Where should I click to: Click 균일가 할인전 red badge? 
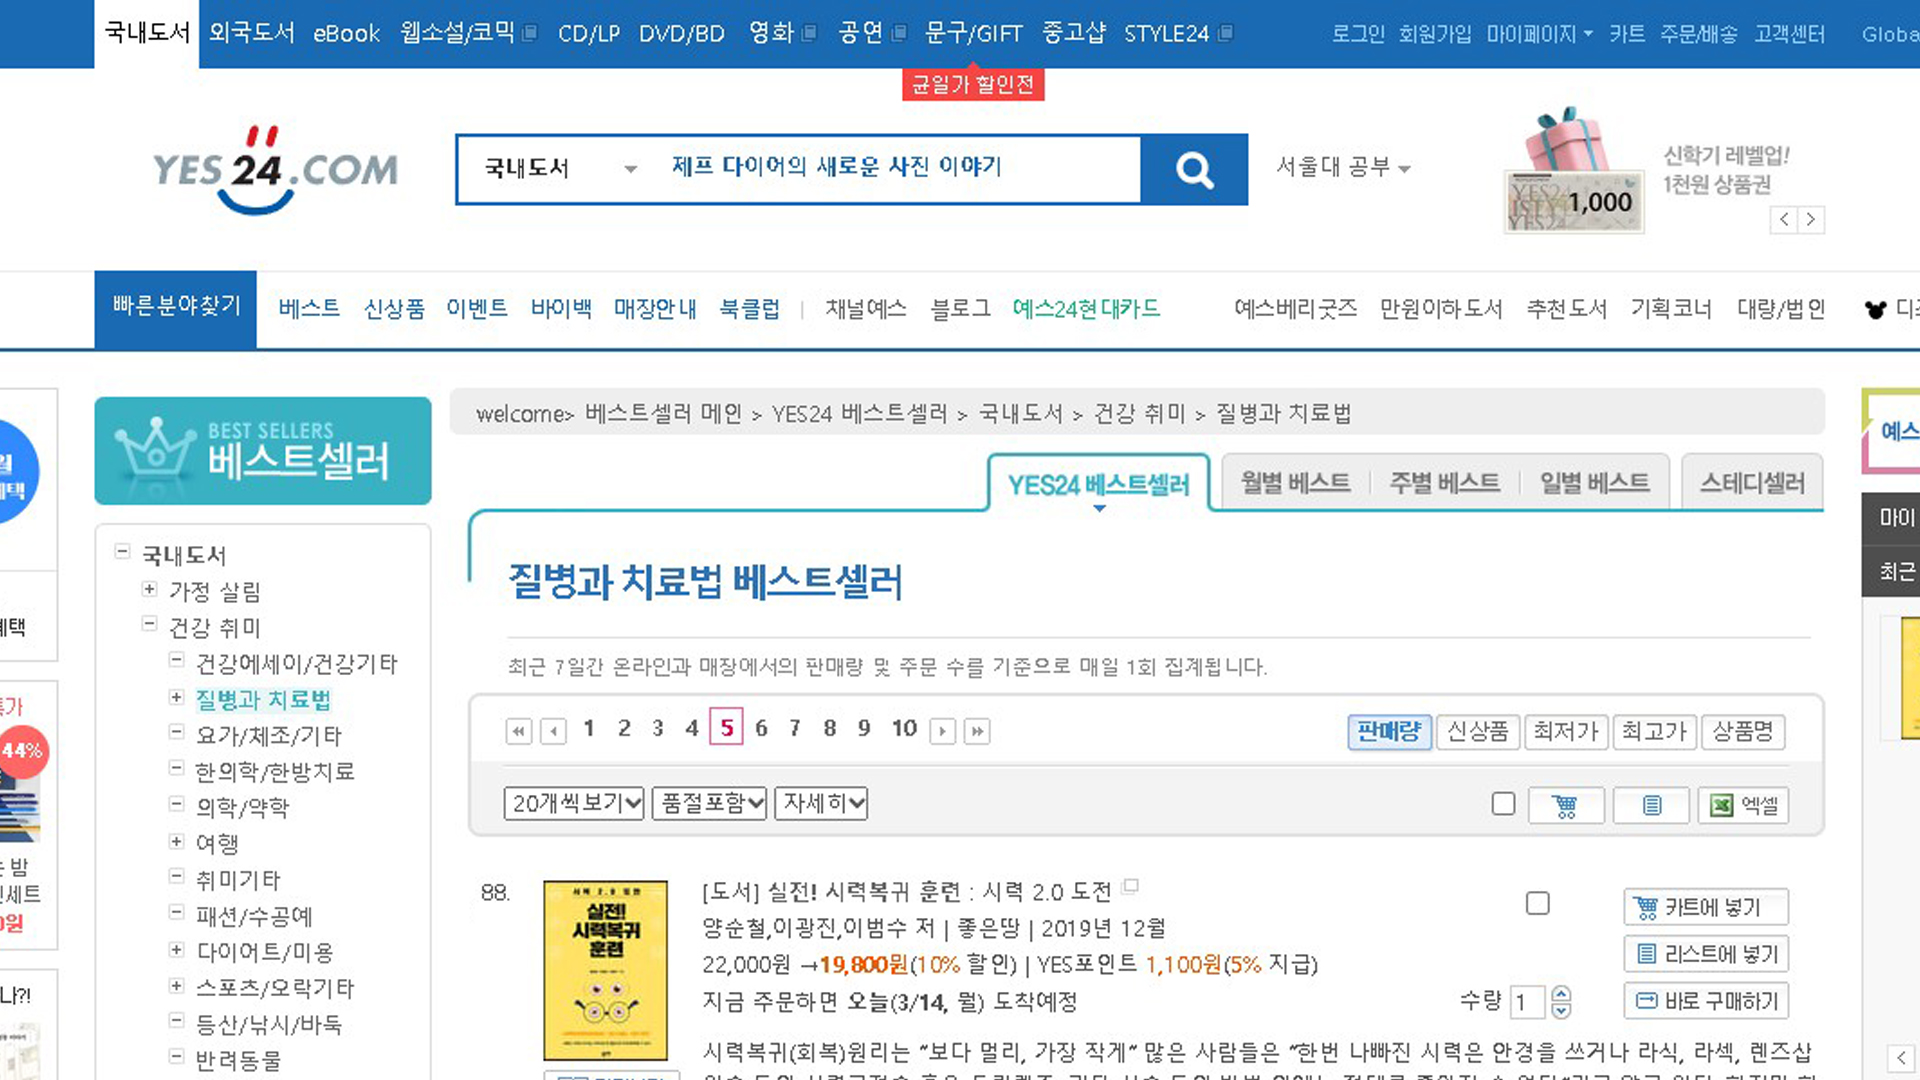(x=973, y=84)
